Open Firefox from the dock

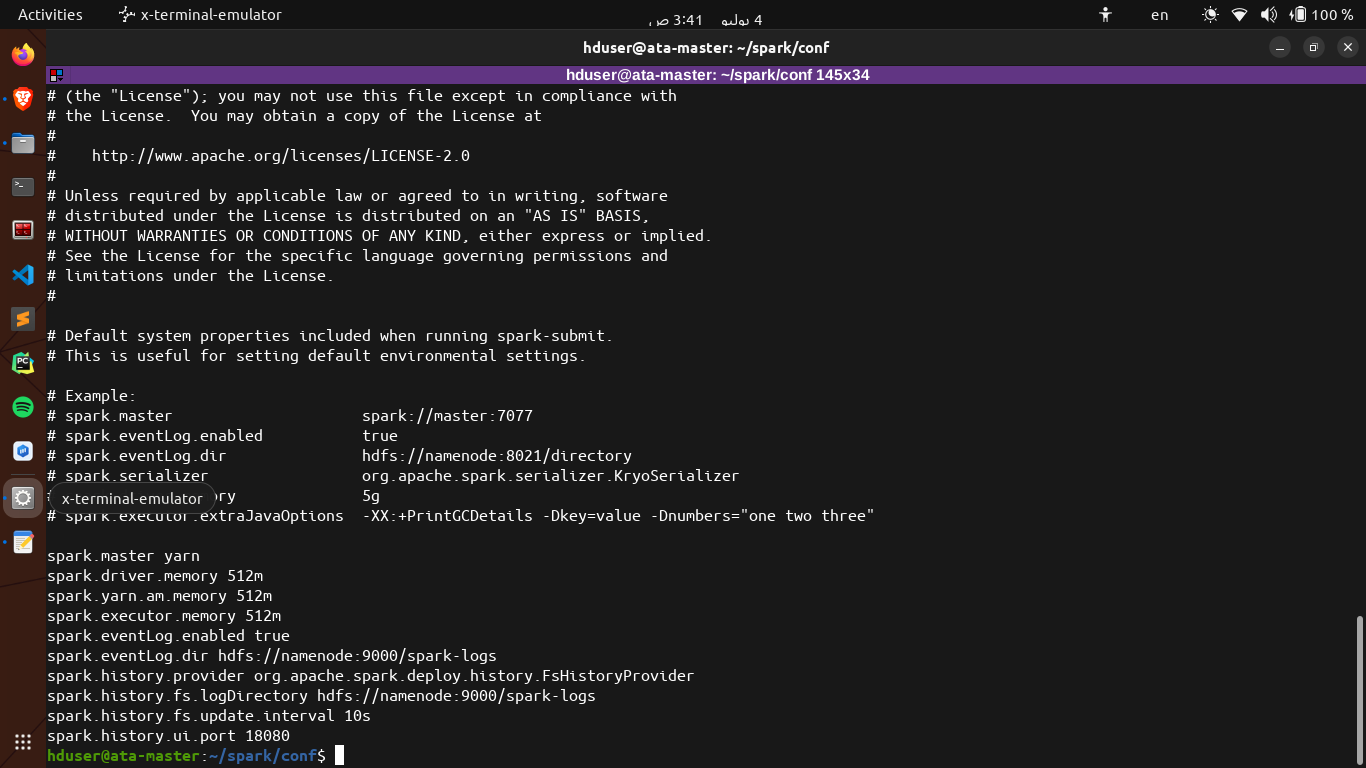pos(22,55)
